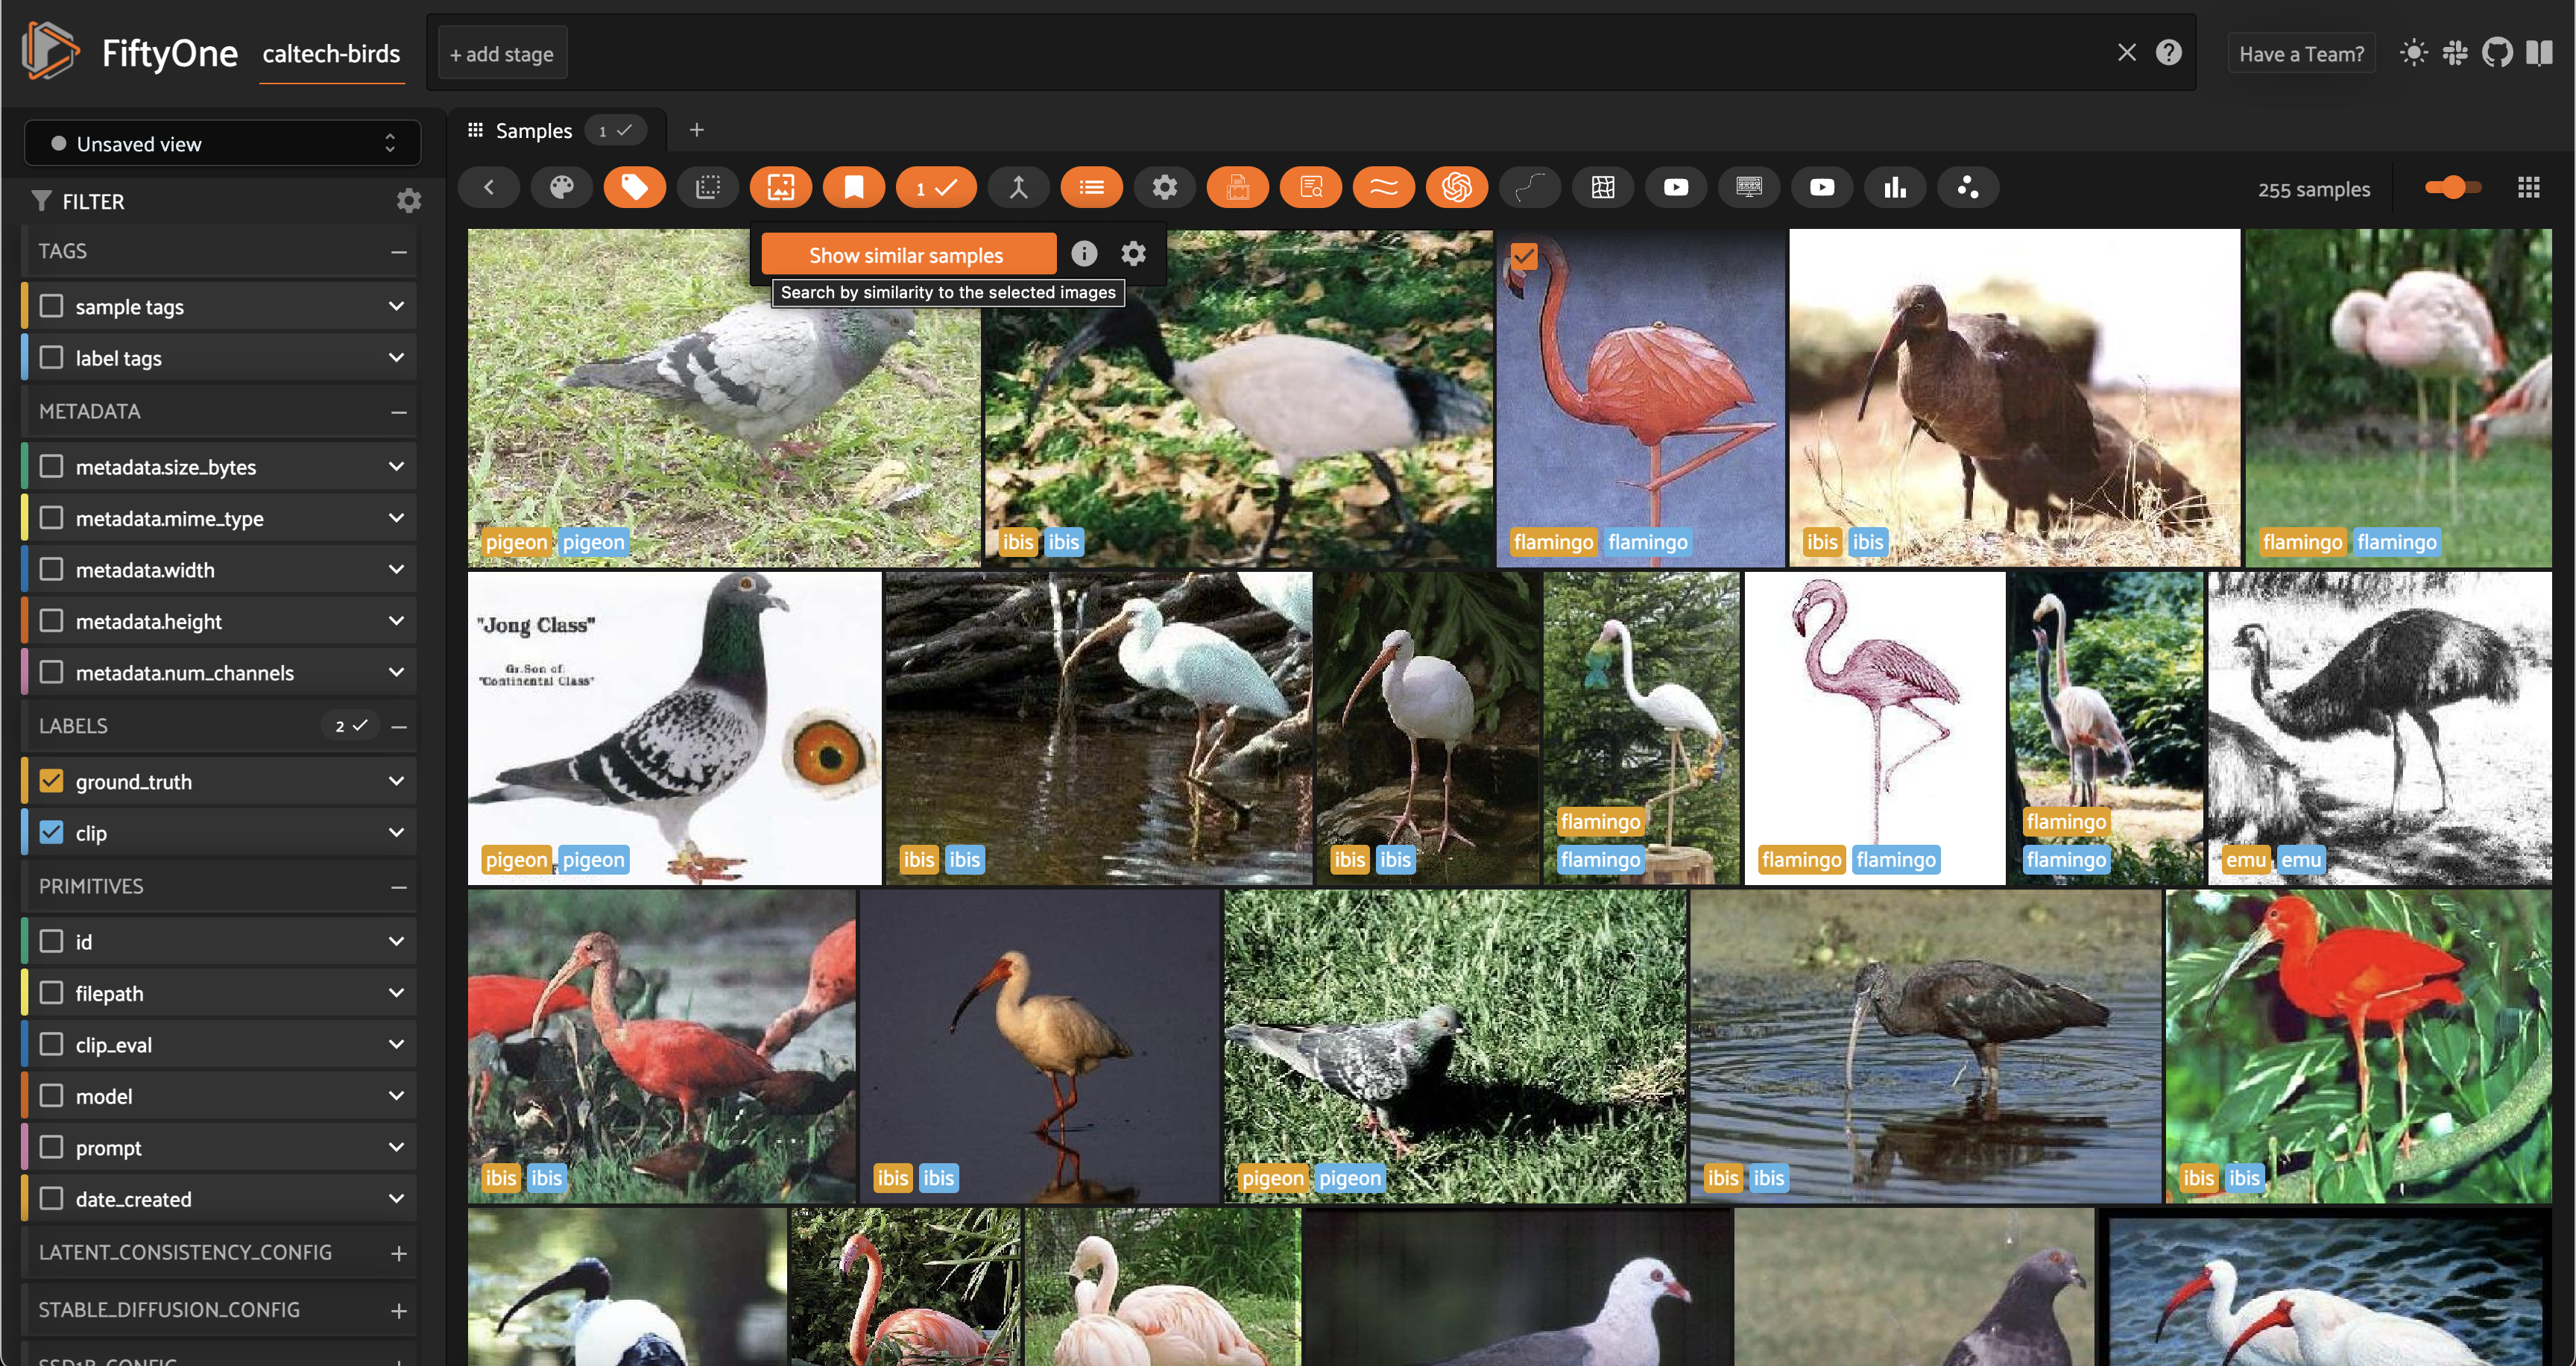Screen dimensions: 2576x1366
Task: Select the Samples tab
Action: 533,130
